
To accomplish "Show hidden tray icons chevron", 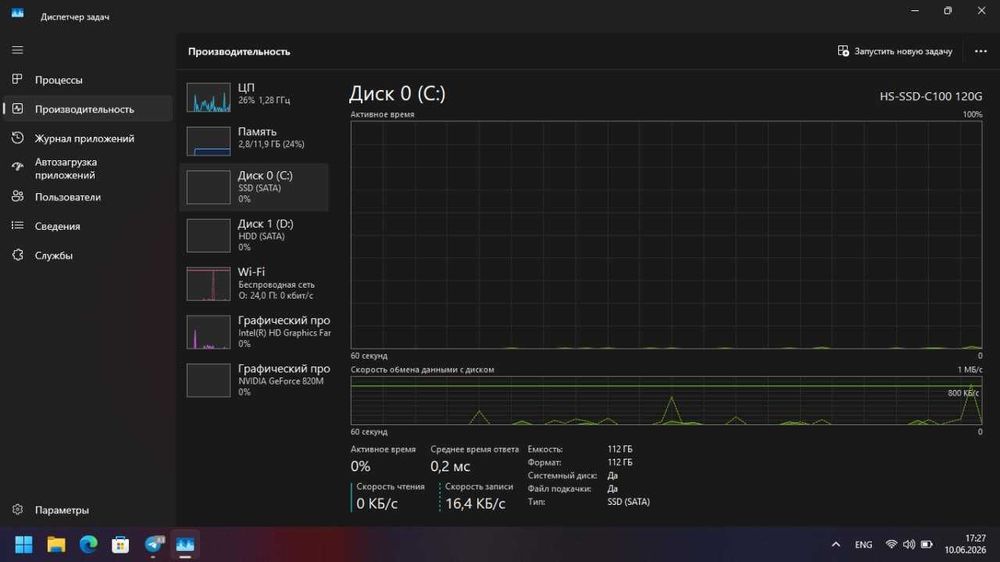I will pyautogui.click(x=835, y=544).
